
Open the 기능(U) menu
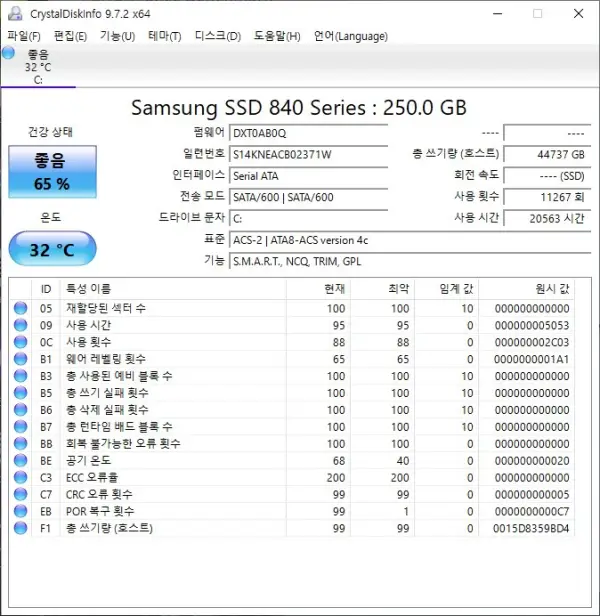click(117, 36)
